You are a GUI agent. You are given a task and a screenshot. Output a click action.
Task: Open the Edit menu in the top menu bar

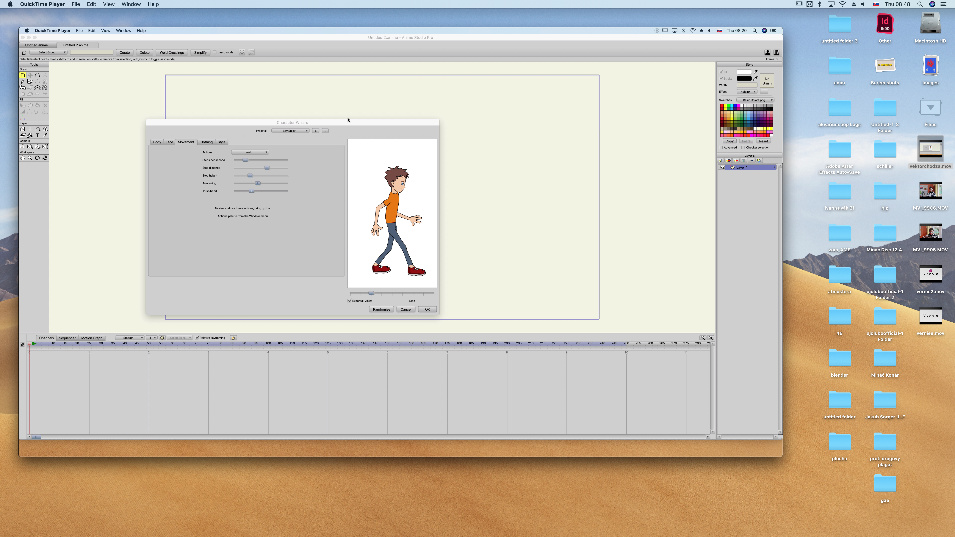click(x=91, y=4)
